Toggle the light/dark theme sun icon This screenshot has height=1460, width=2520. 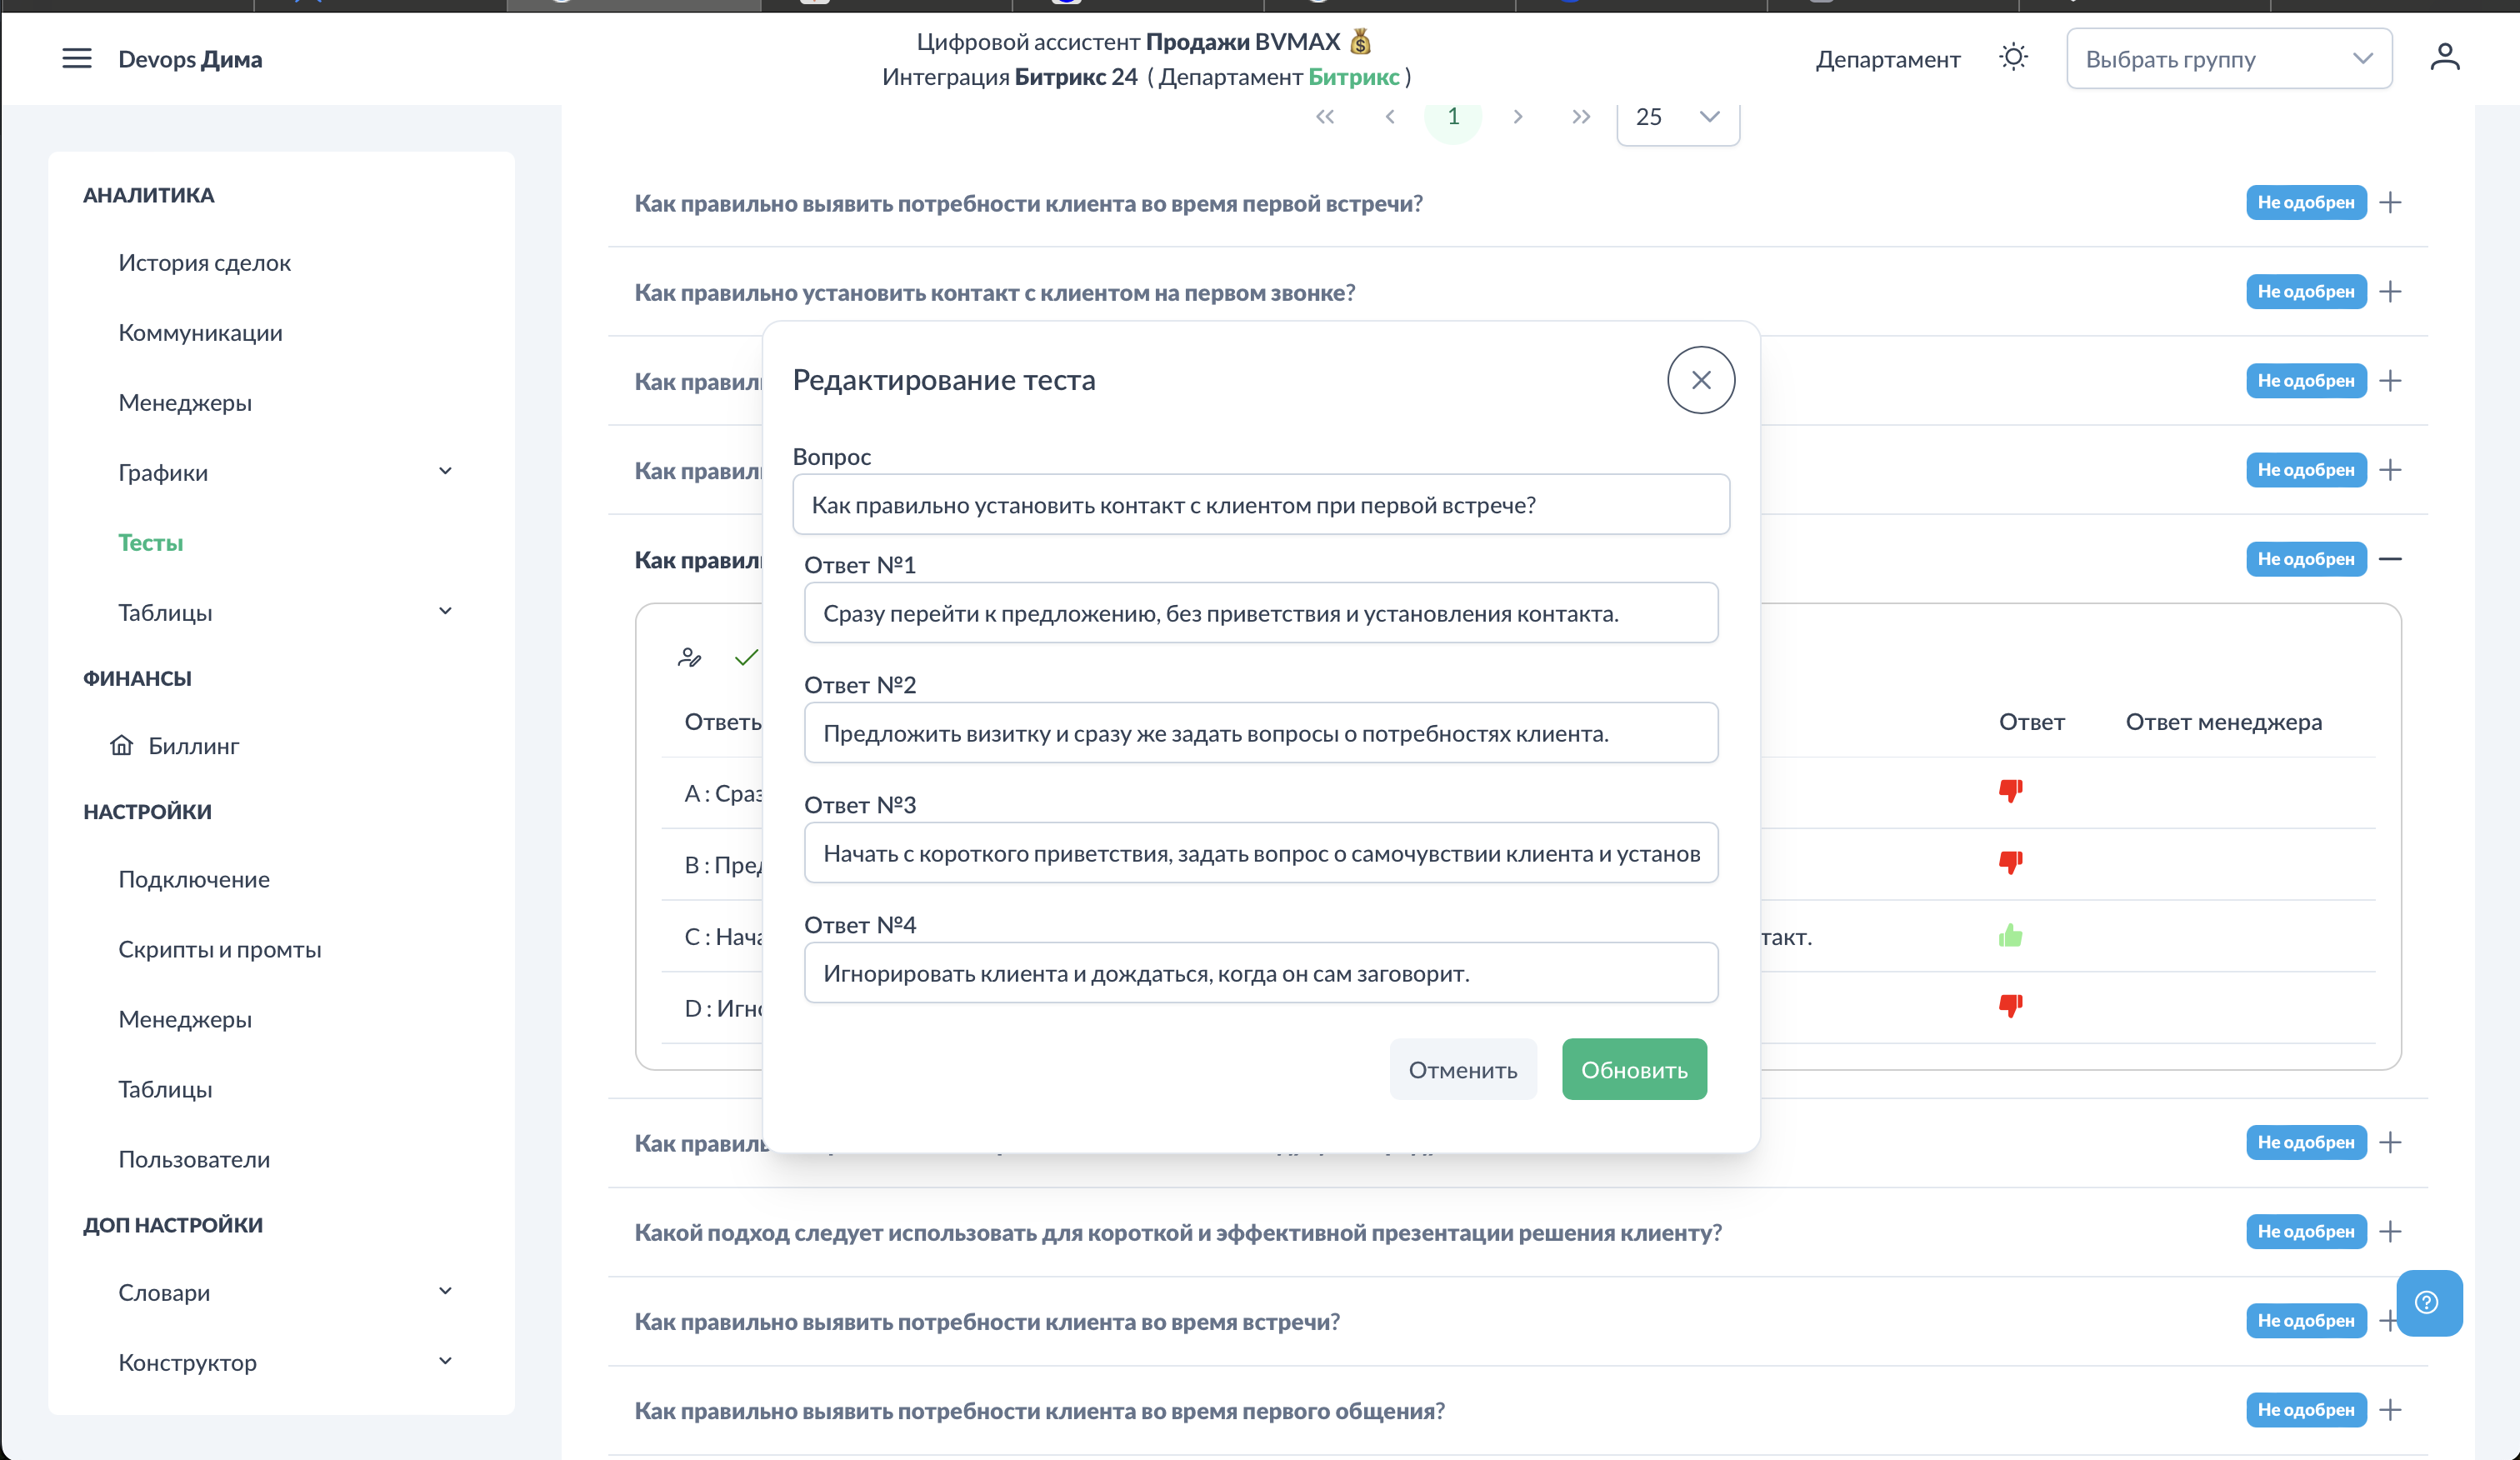click(2012, 57)
